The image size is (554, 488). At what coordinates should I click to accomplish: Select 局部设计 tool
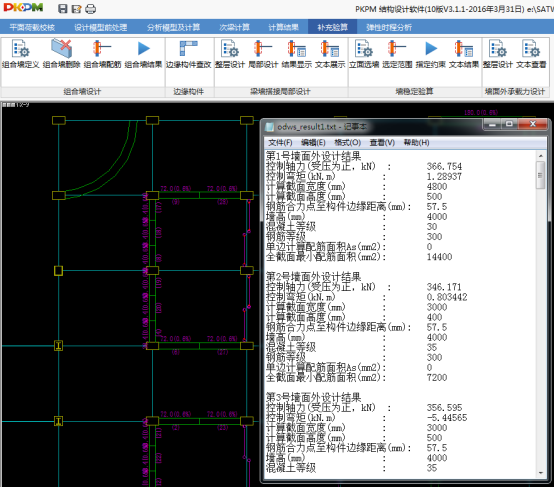pos(263,54)
